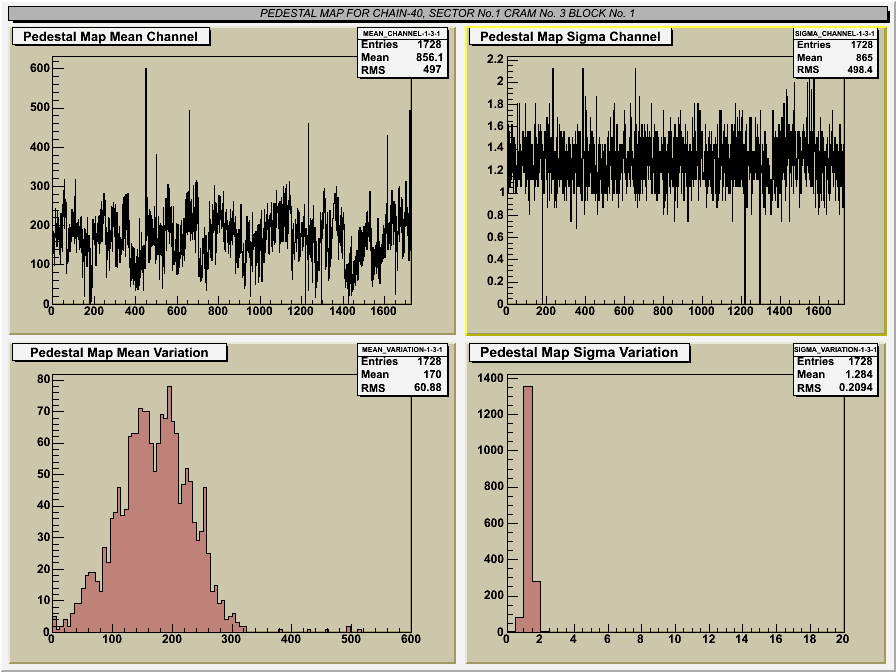This screenshot has height=672, width=896.
Task: Click y-axis label 1.2 in Sigma Channel plot
Action: point(495,170)
